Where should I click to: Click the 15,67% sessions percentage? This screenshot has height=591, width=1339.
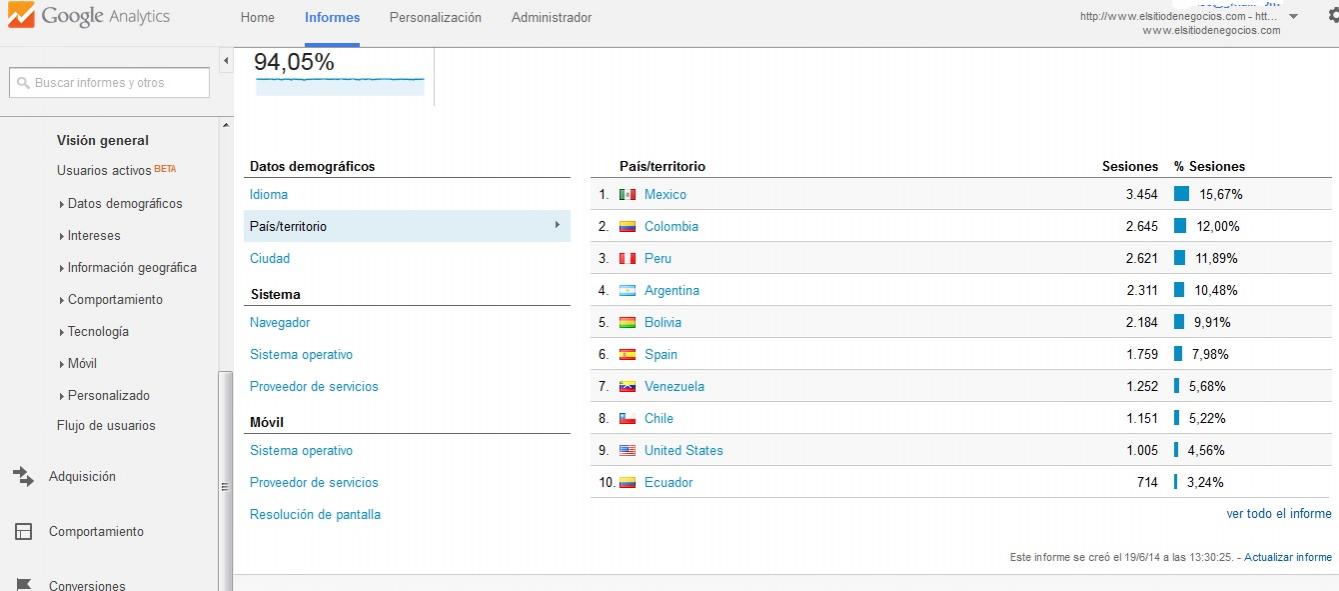pyautogui.click(x=1221, y=195)
